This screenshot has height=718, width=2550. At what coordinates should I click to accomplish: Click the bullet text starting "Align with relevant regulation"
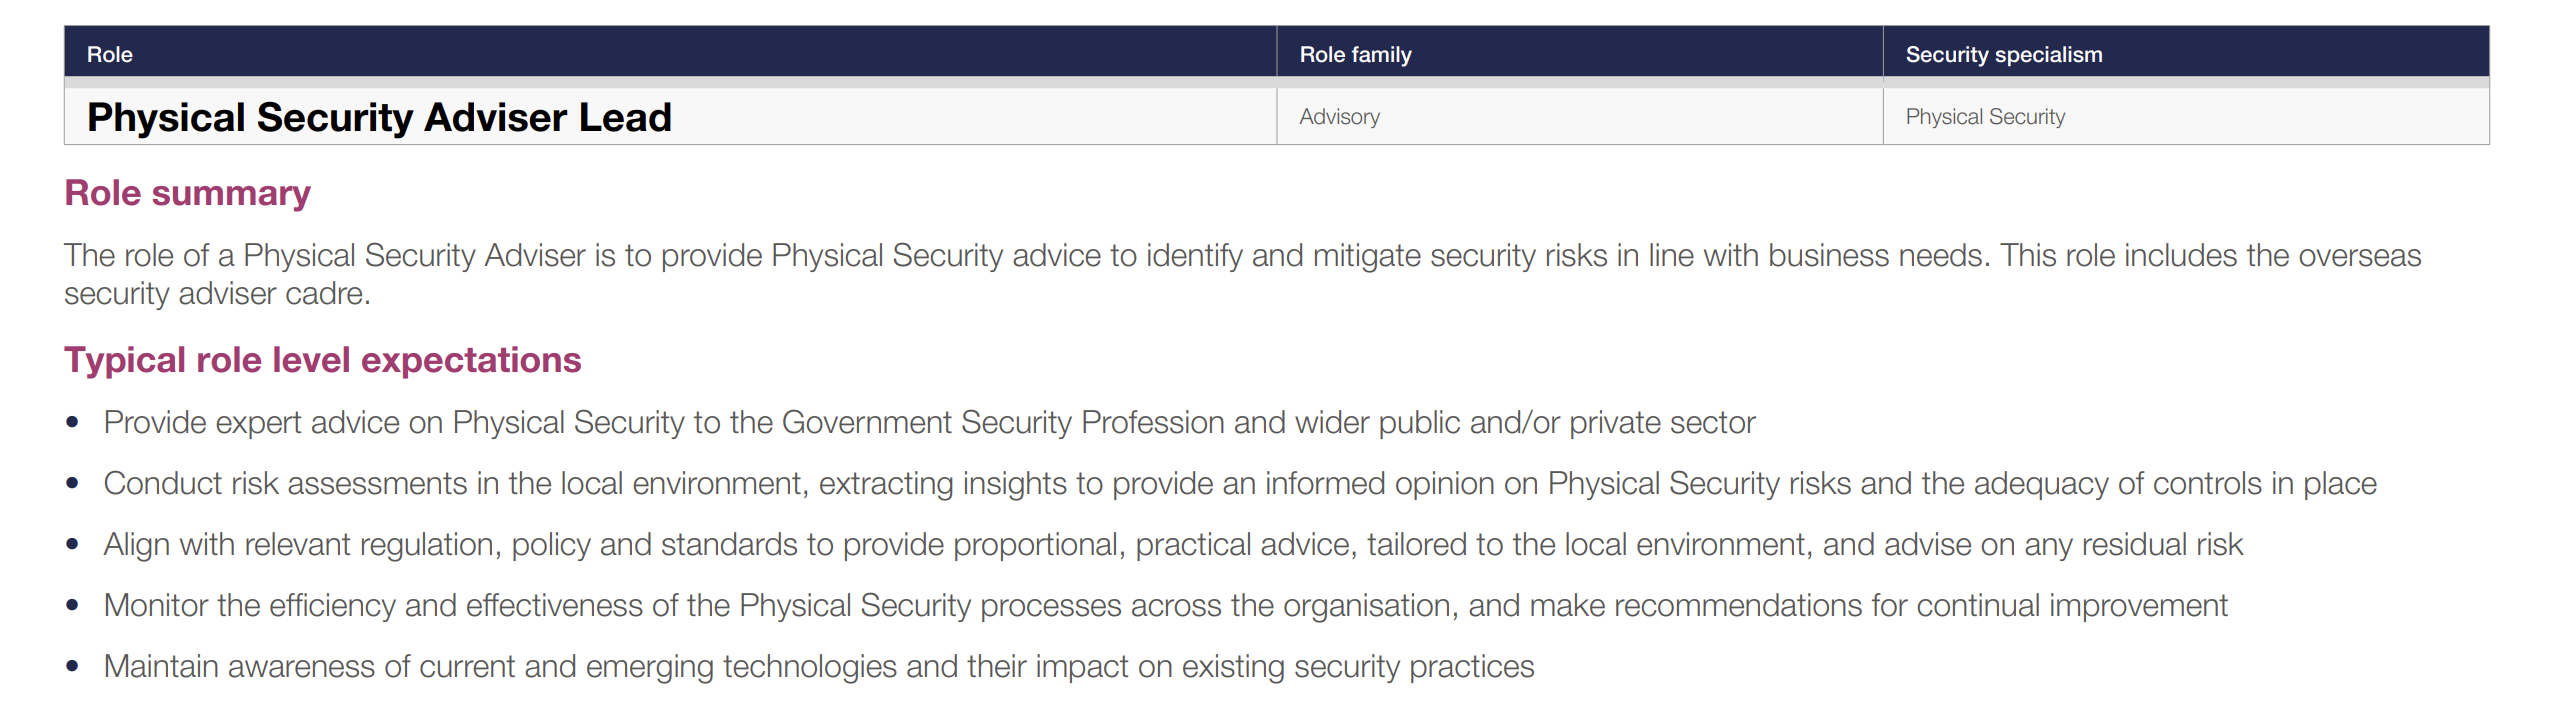pyautogui.click(x=1172, y=545)
